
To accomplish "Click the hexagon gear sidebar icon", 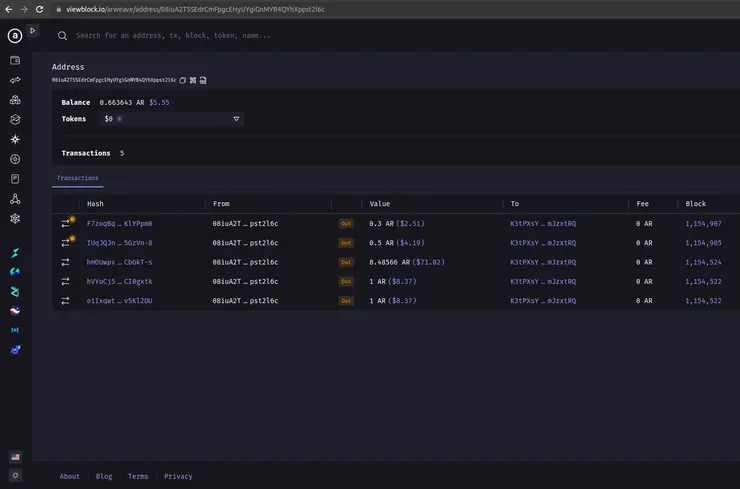I will 15,219.
